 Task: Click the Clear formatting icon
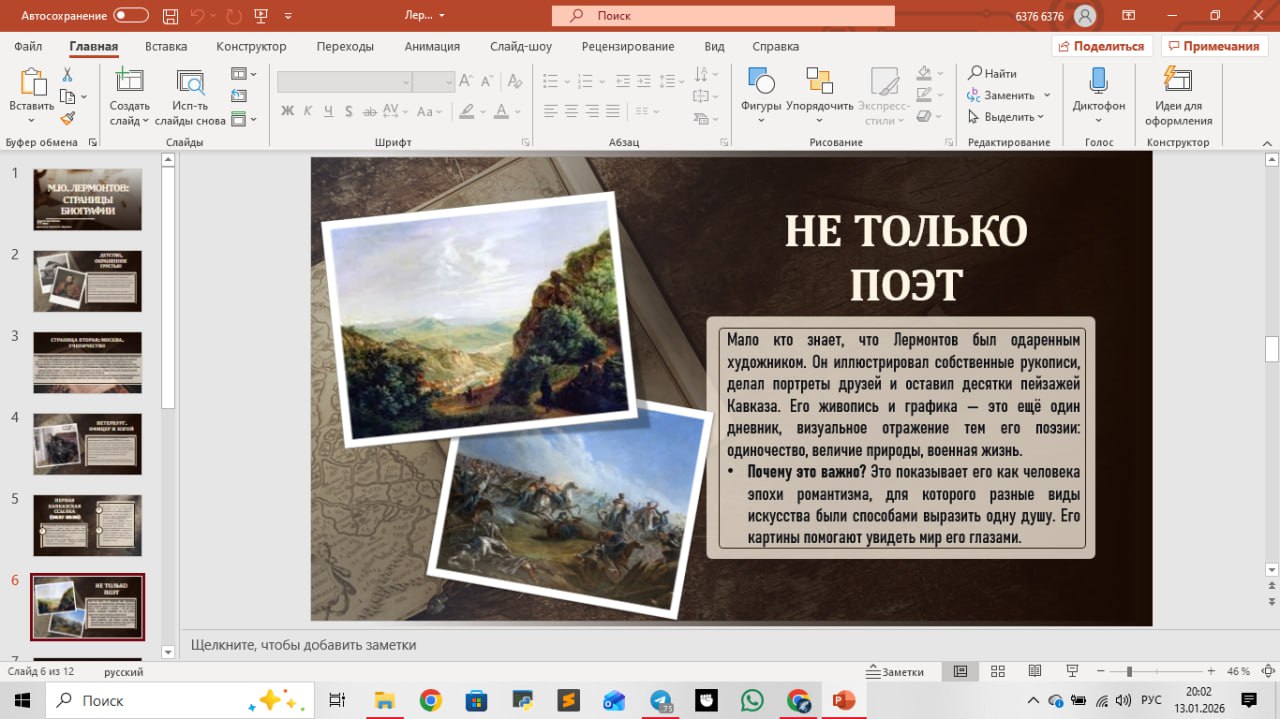coord(514,82)
